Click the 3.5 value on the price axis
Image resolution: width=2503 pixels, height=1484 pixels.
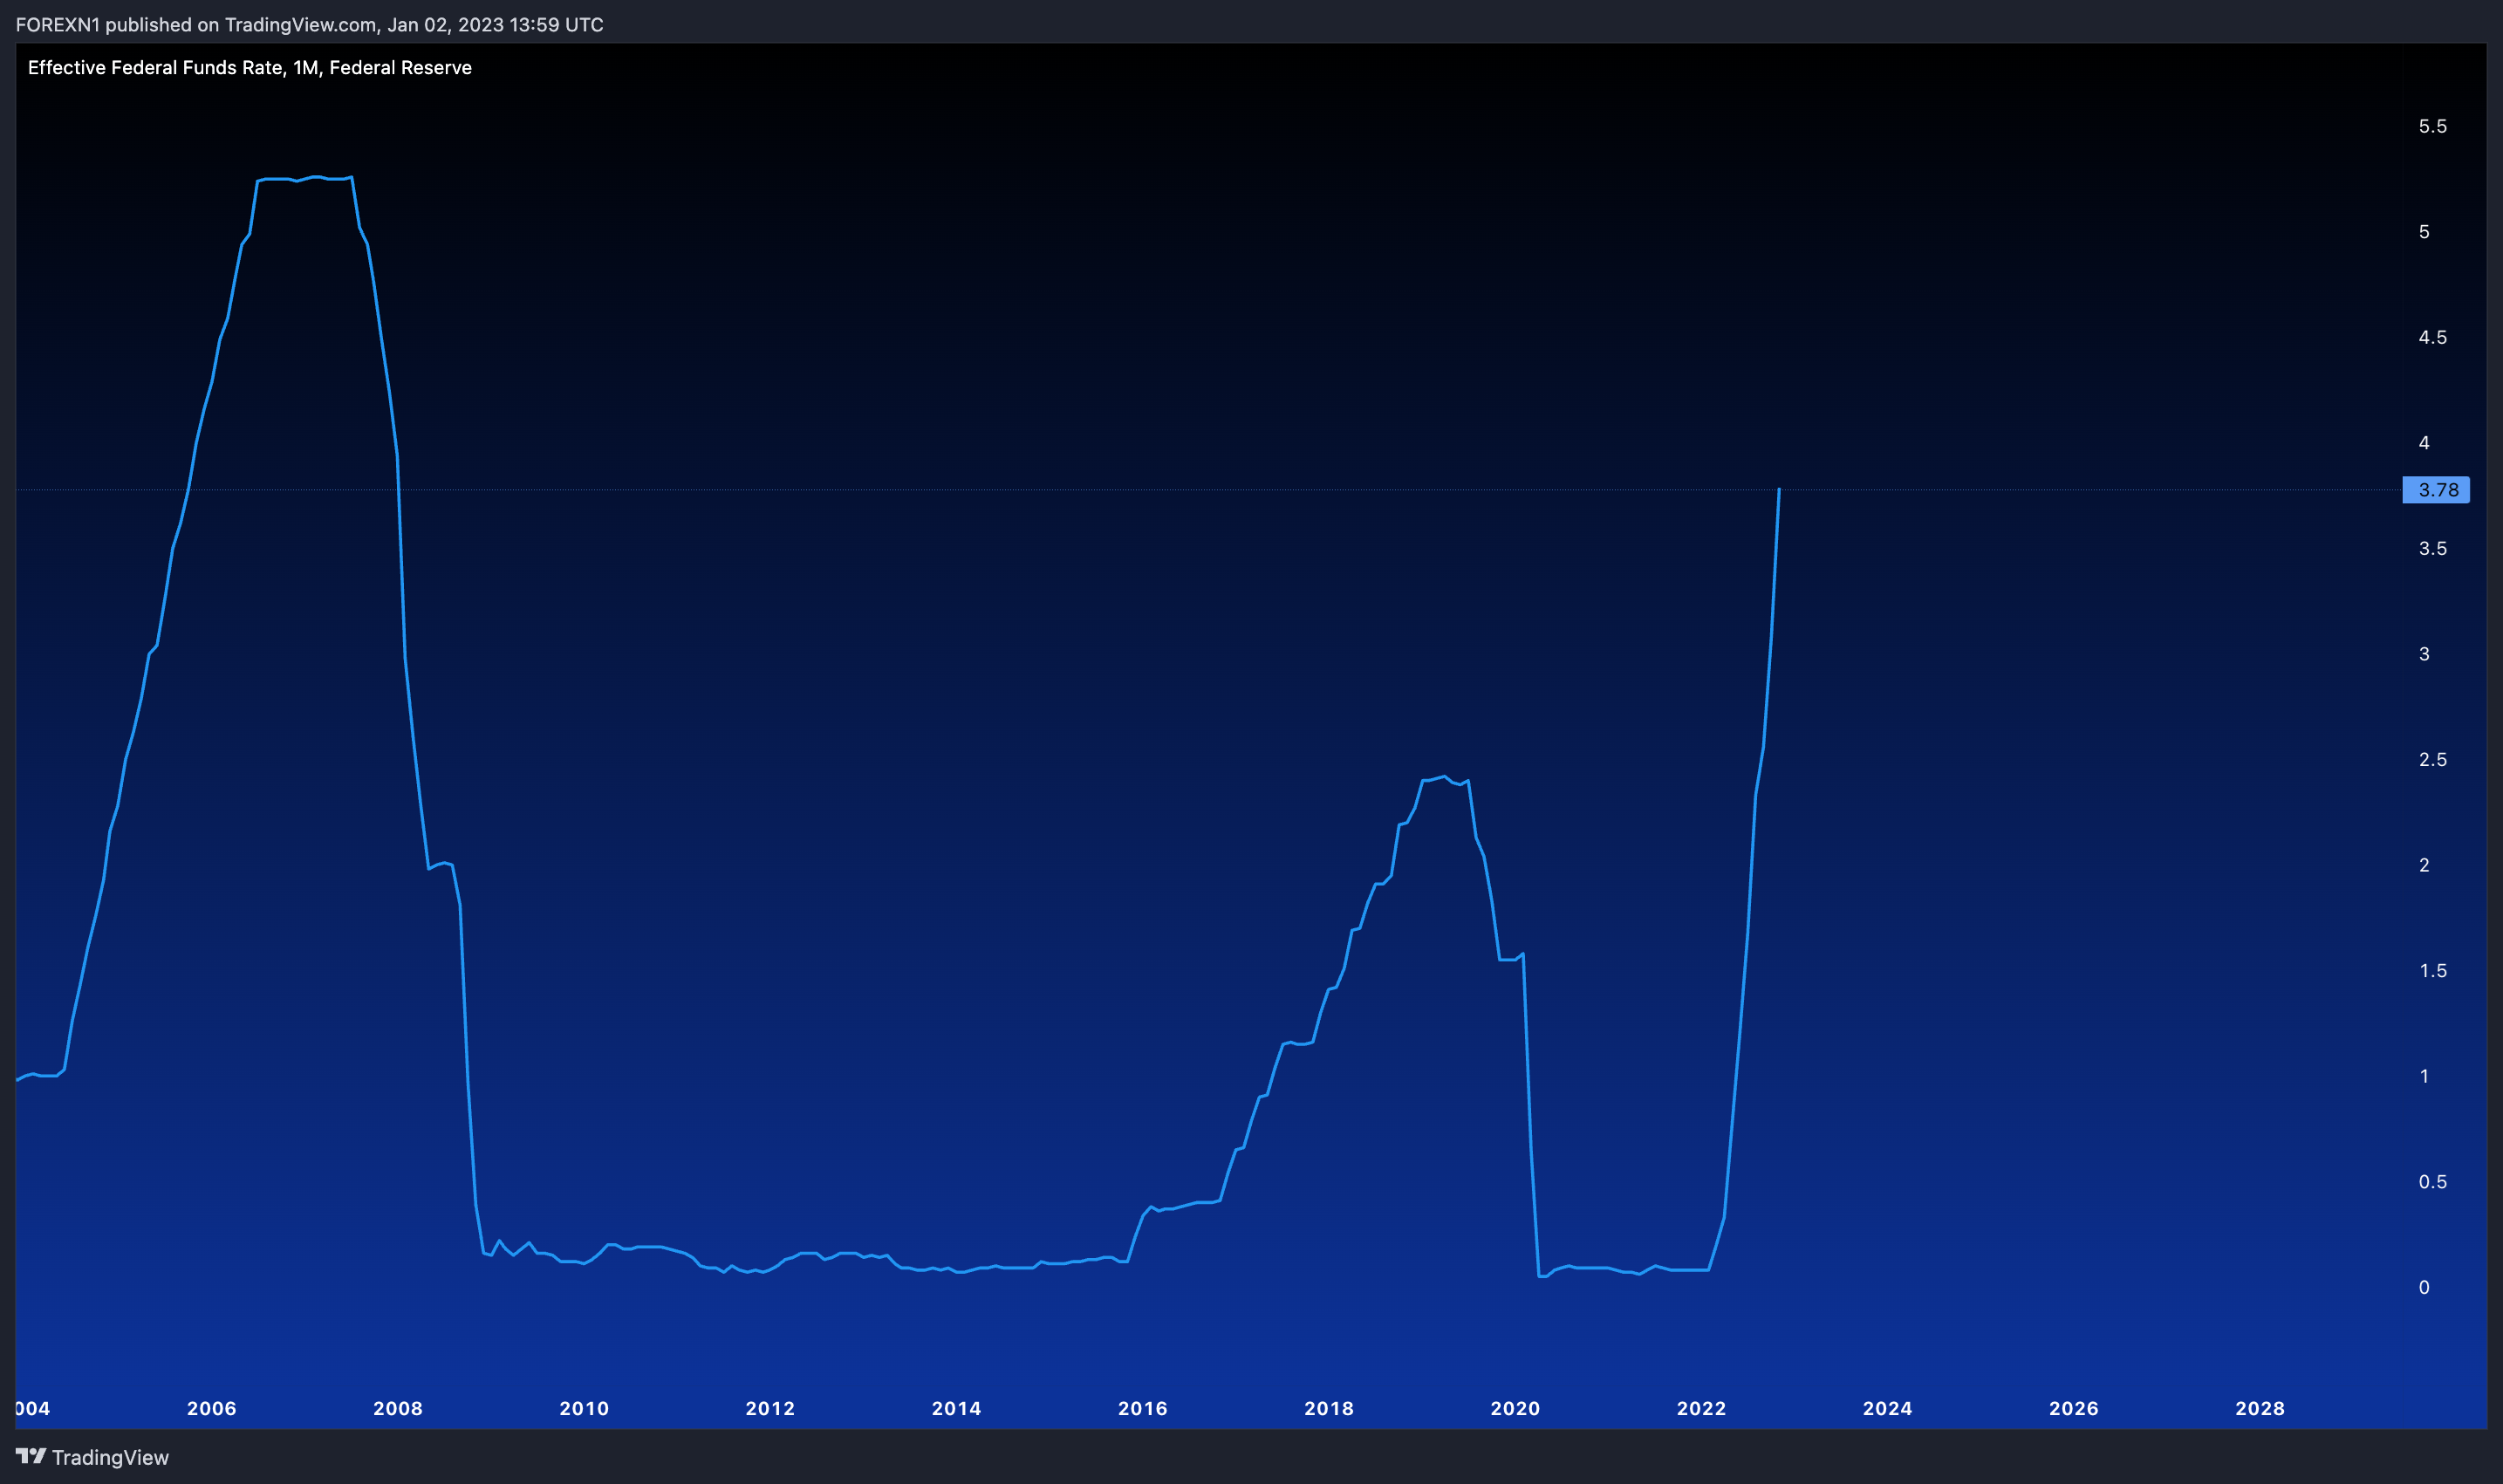coord(2433,548)
